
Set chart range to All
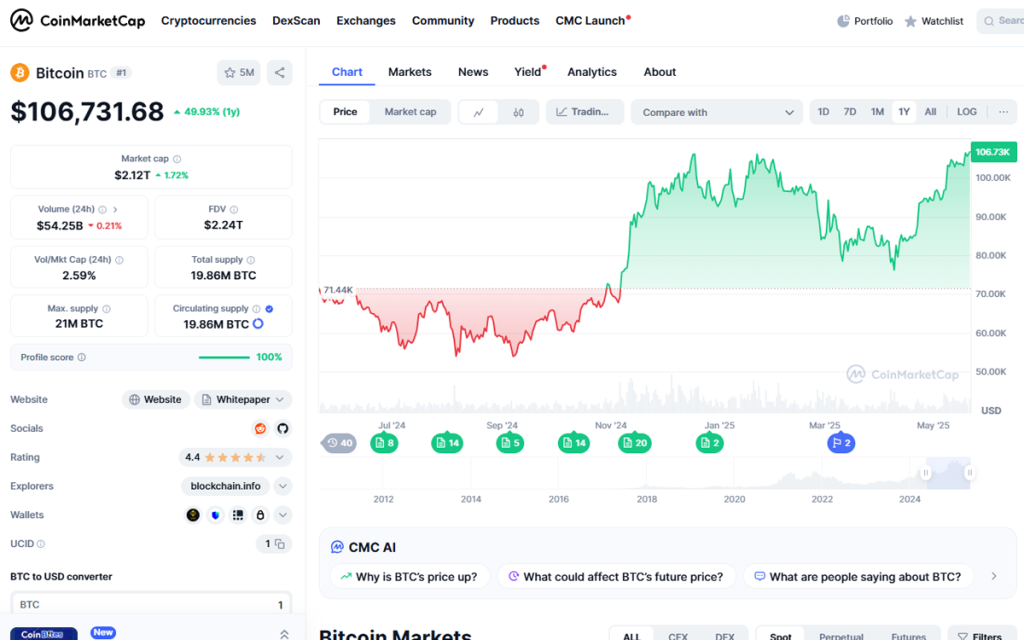931,112
